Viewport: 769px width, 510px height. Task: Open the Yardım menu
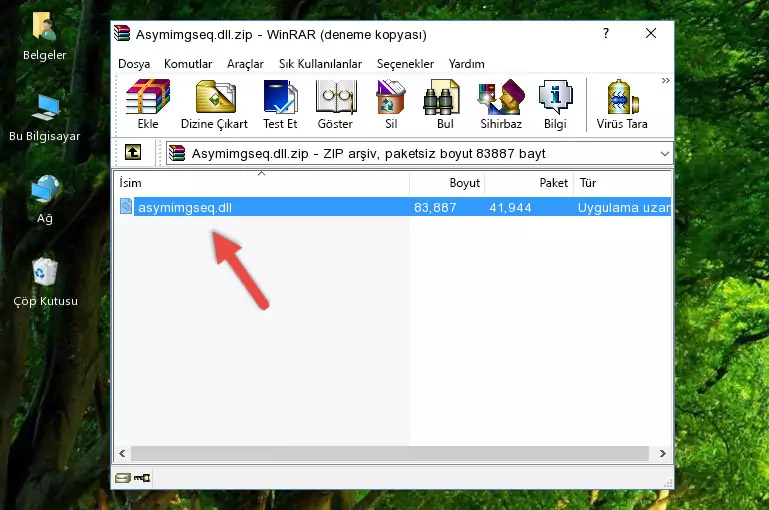466,64
